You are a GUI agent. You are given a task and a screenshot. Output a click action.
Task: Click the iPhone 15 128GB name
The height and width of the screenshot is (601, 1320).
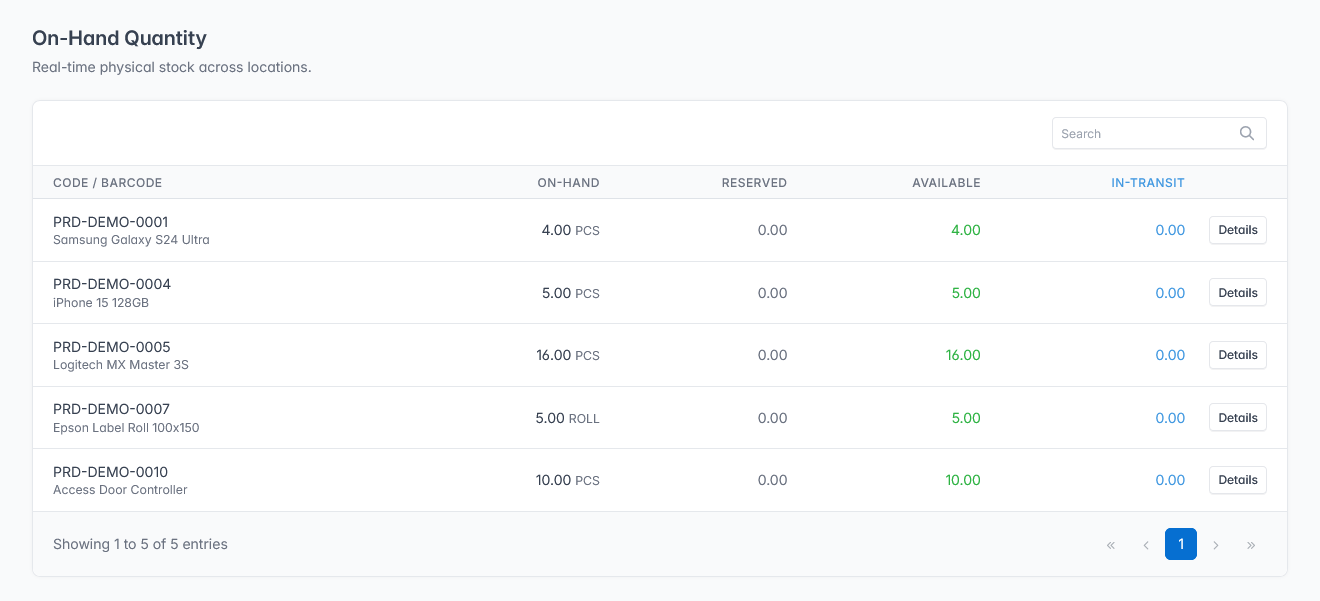click(100, 303)
